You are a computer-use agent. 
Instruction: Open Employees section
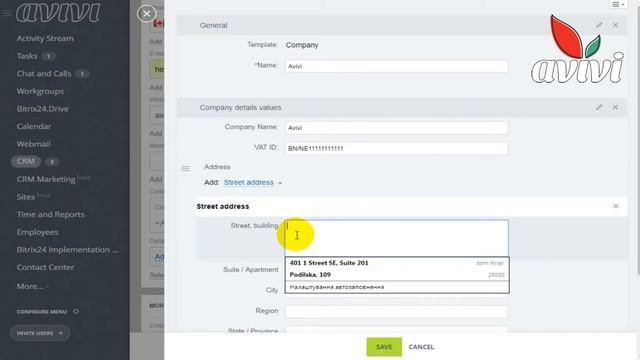(x=38, y=232)
